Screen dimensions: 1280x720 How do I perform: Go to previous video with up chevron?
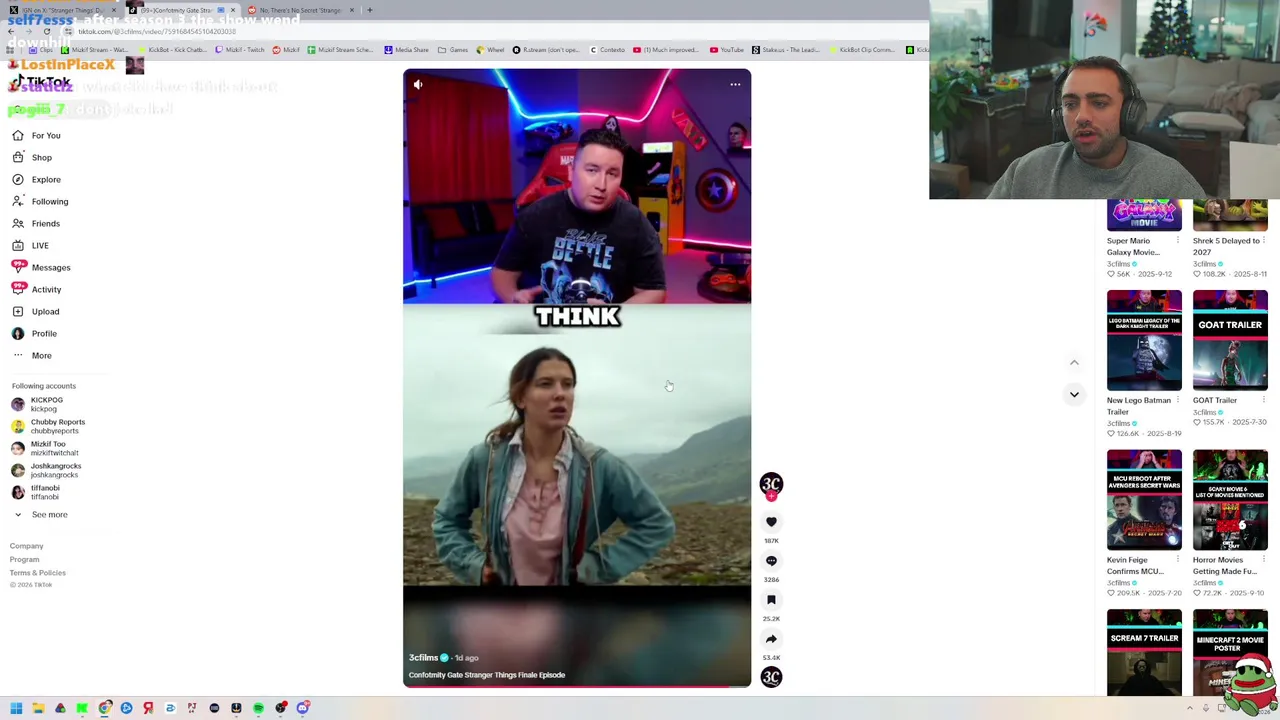pyautogui.click(x=1074, y=363)
